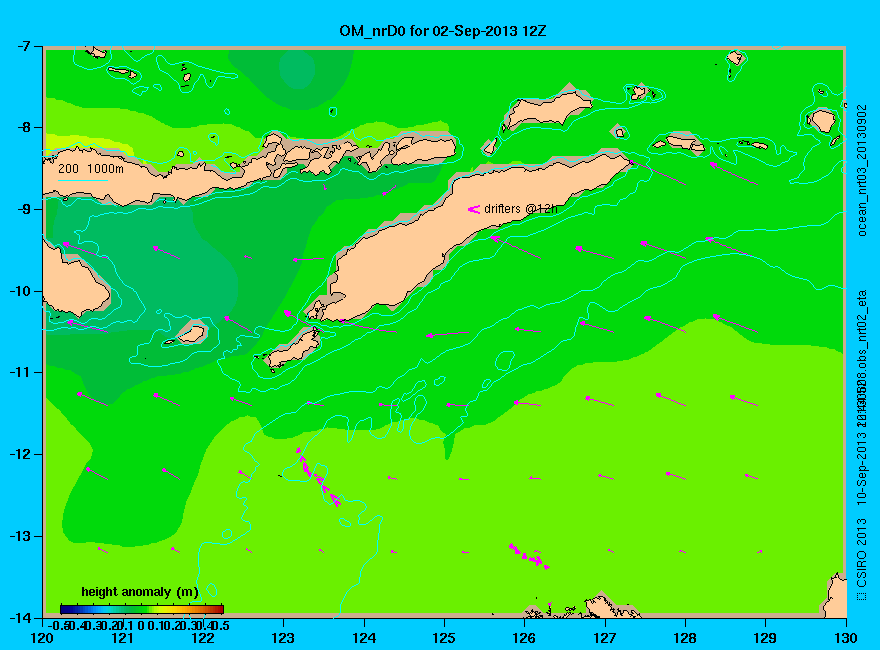This screenshot has height=650, width=880.
Task: Click the magenta drifter cluster near 123.5, -12.3
Action: click(318, 477)
